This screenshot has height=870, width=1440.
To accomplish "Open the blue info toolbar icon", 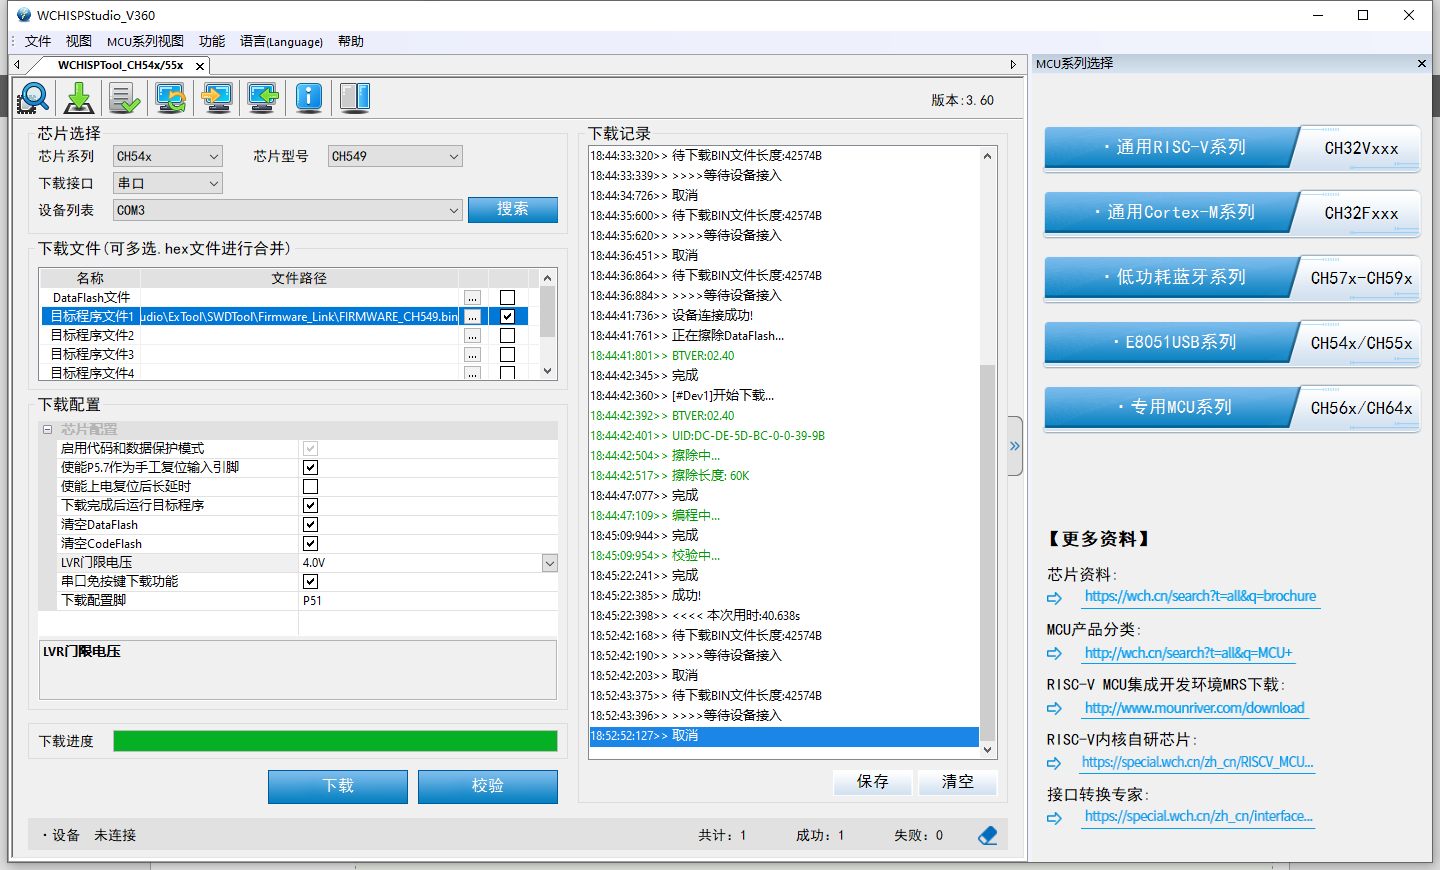I will coord(309,98).
